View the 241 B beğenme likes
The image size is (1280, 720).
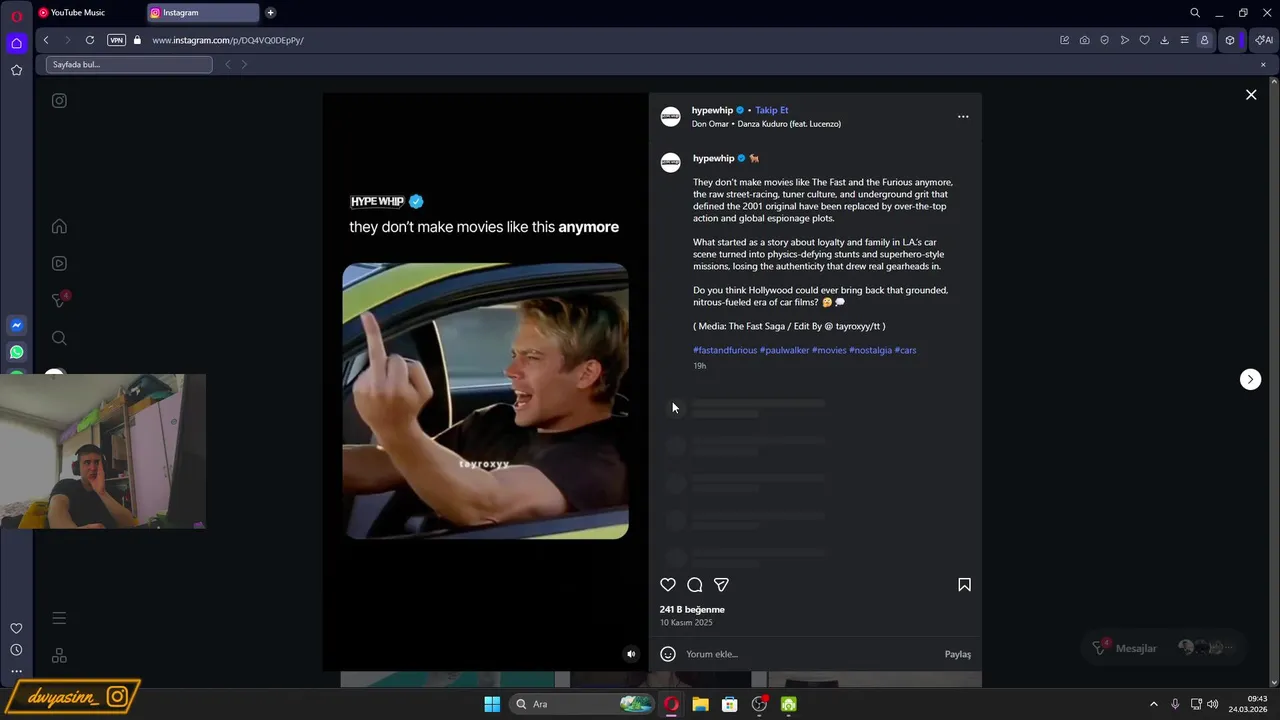pyautogui.click(x=692, y=609)
